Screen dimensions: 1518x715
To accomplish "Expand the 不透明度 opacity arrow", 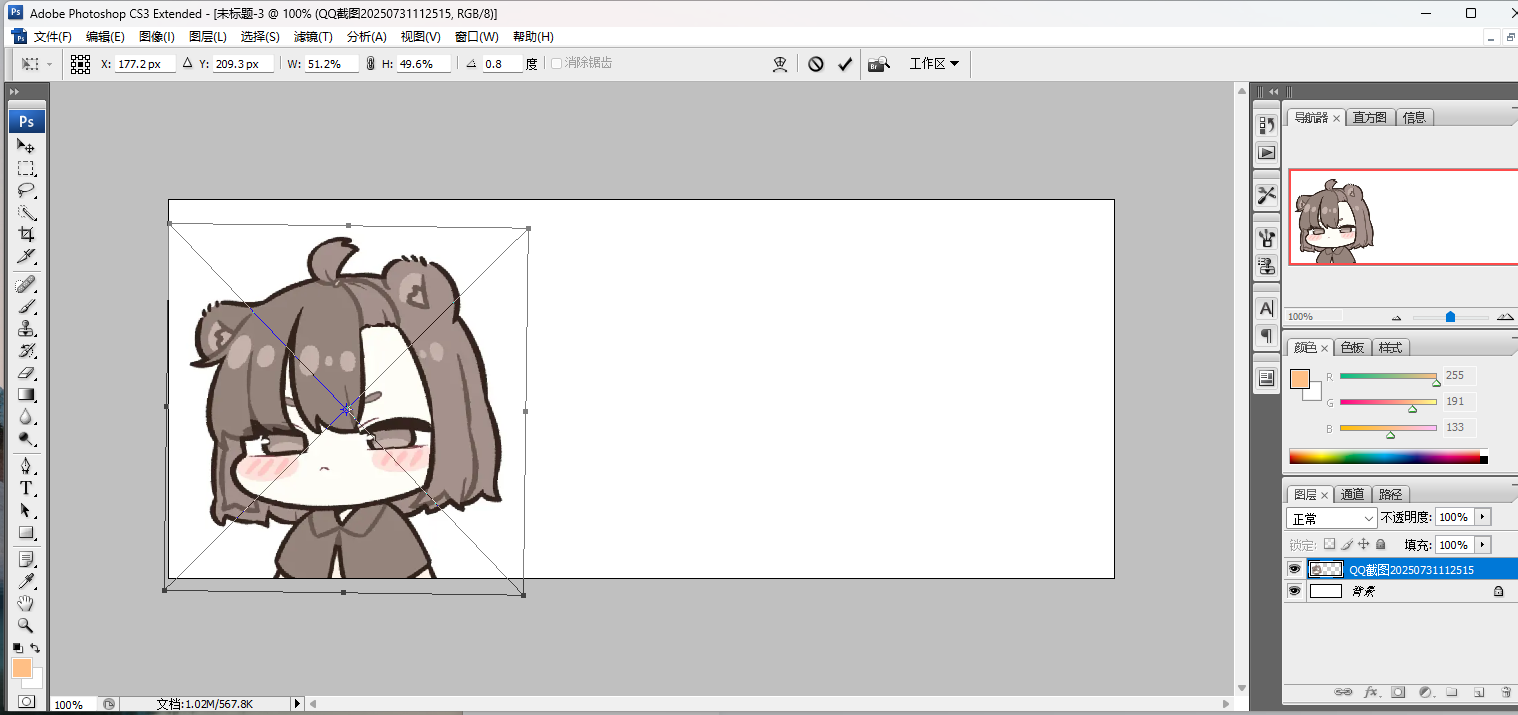I will pos(1483,517).
